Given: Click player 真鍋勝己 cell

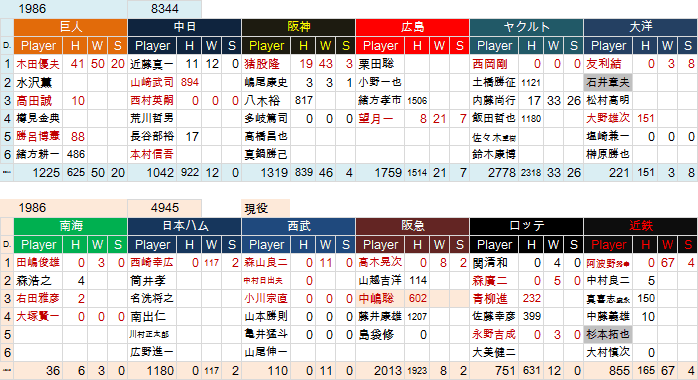Looking at the screenshot, I should tap(266, 154).
